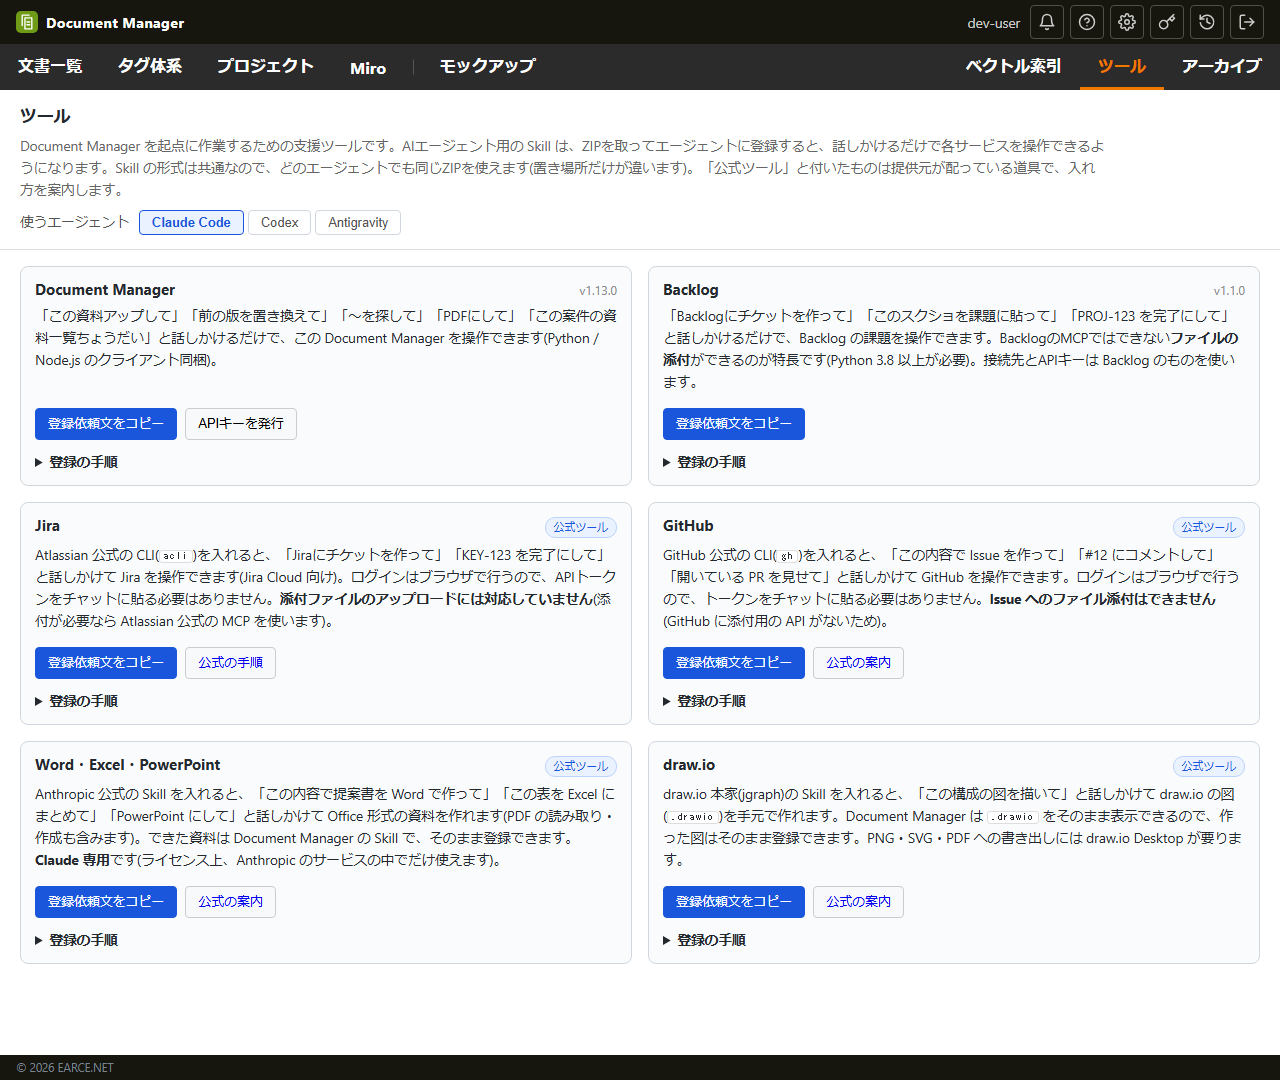Switch to the プロジェクト tab
The image size is (1280, 1080).
265,67
